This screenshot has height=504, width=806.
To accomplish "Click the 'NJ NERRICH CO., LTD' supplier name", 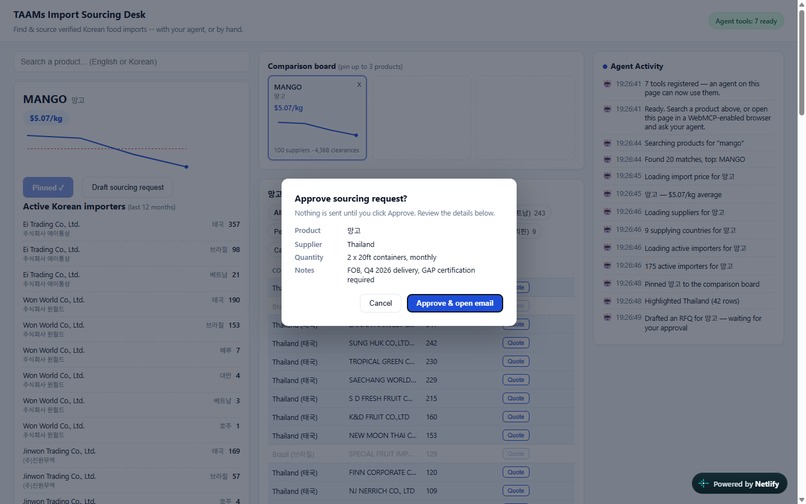I will point(381,491).
